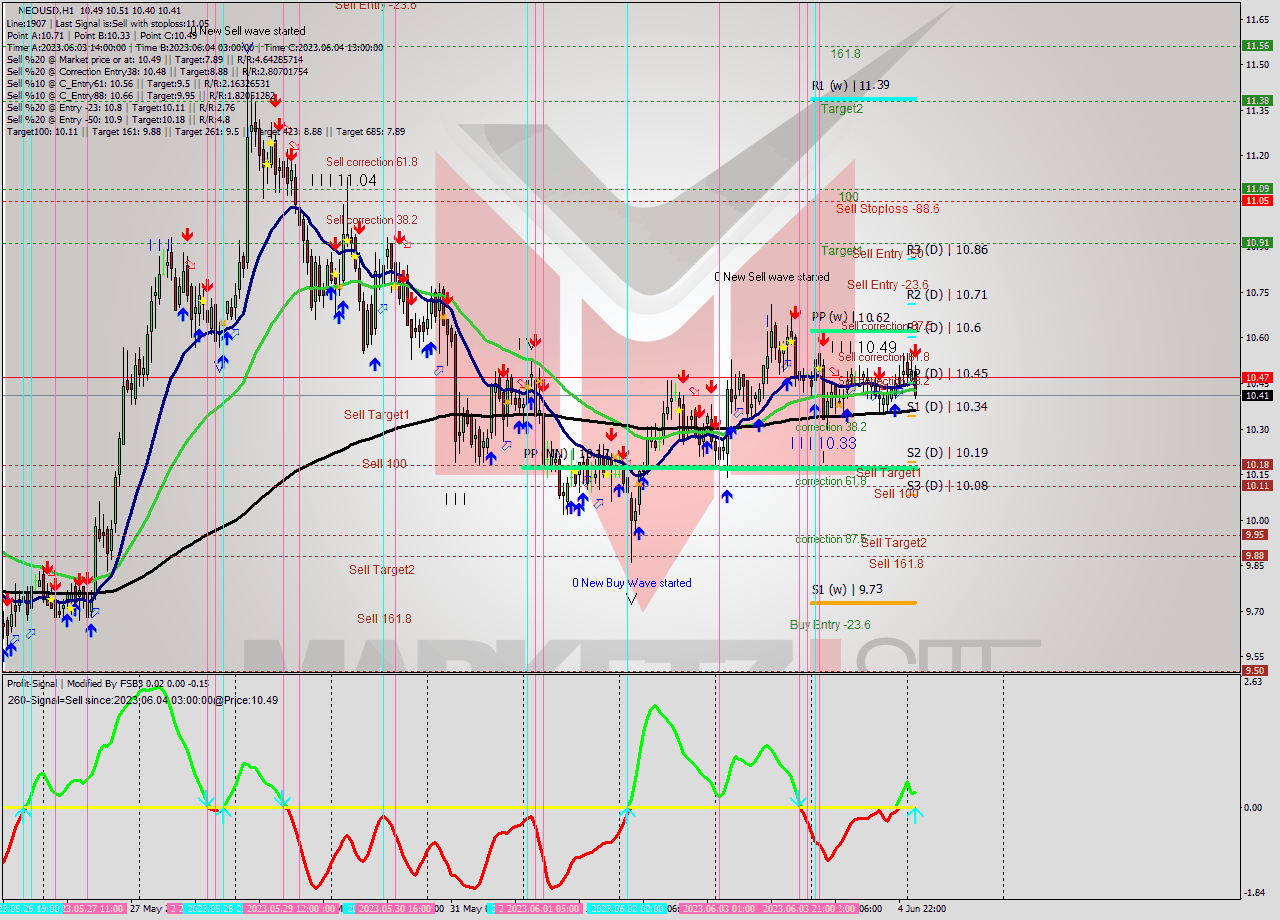Click the cyan R1 weekly resistance line
Viewport: 1280px width, 920px height.
(863, 98)
